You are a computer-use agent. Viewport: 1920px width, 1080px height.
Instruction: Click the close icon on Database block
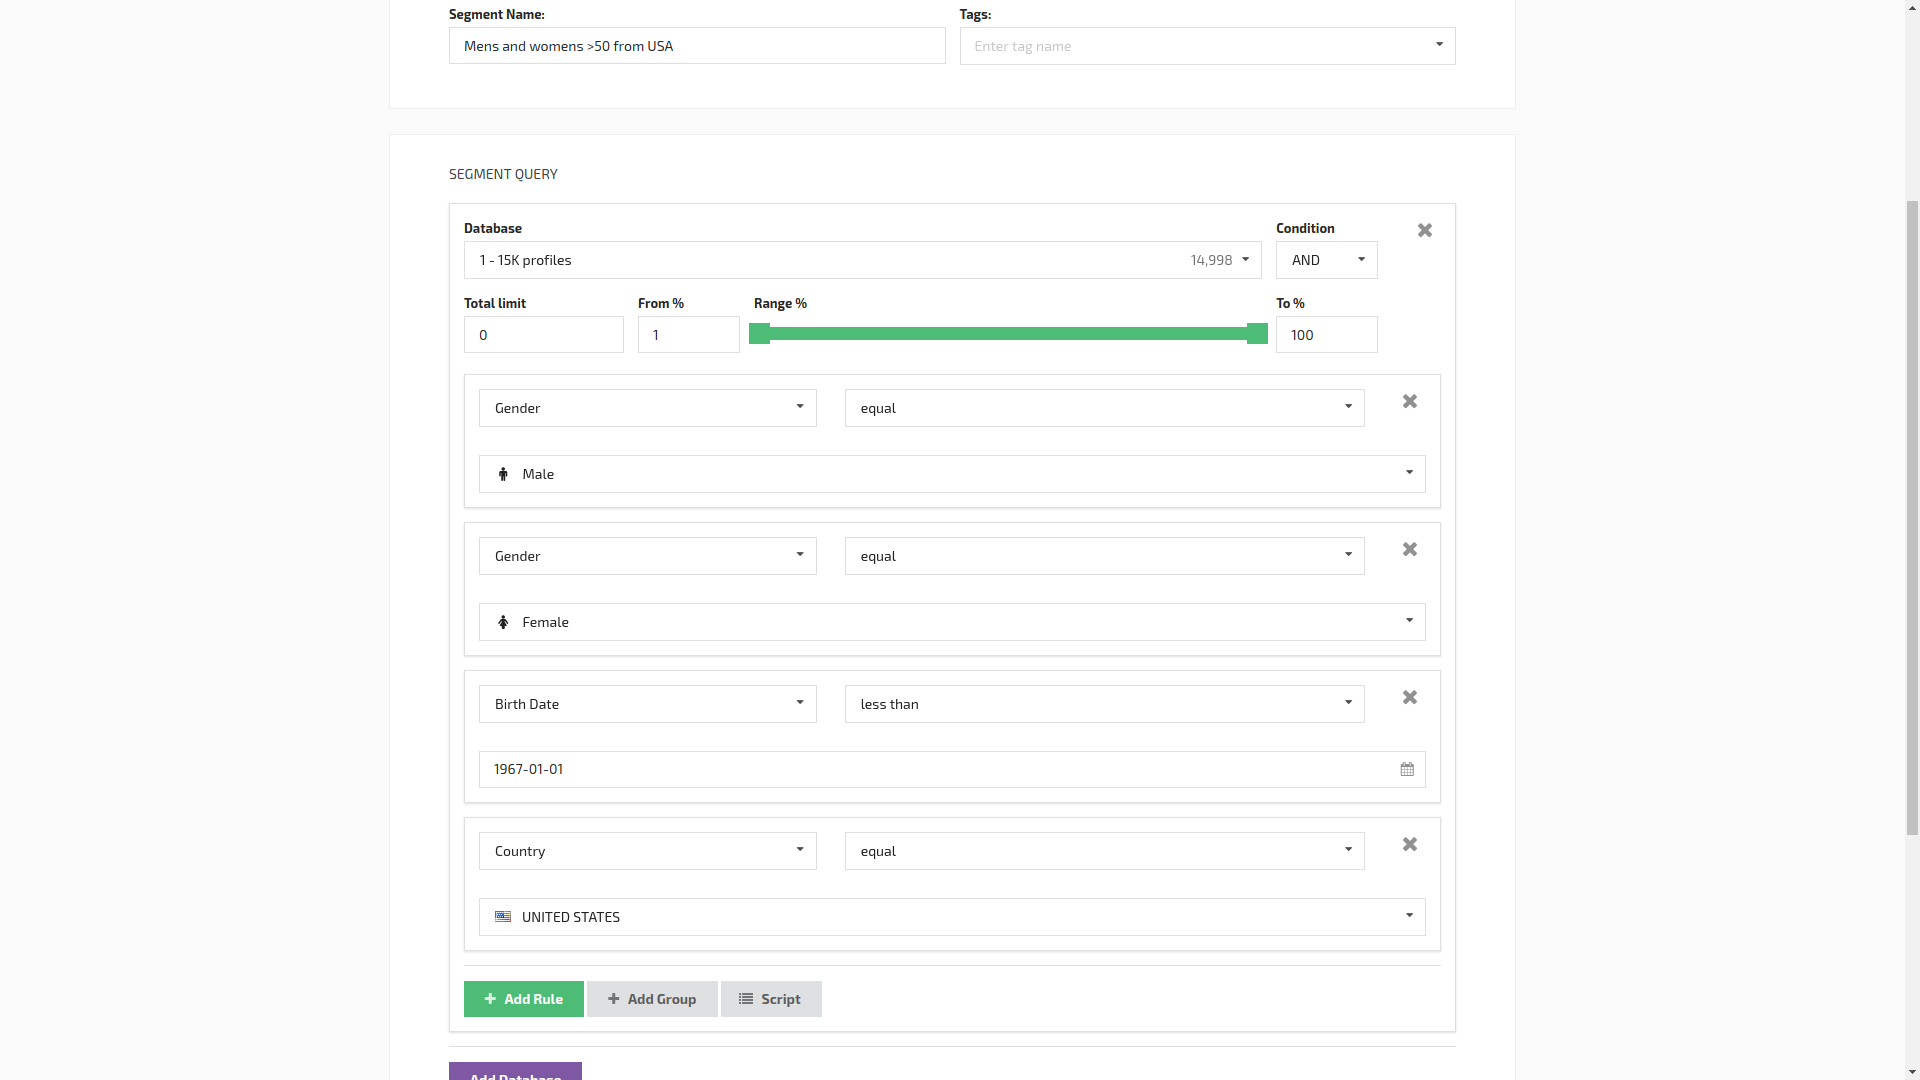[1425, 229]
